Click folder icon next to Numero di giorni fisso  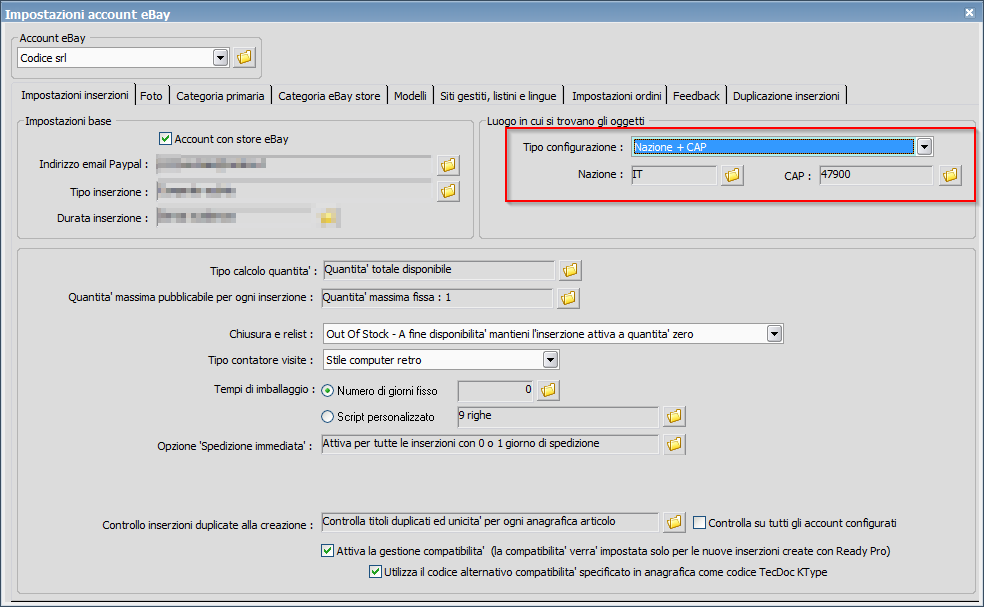point(548,390)
